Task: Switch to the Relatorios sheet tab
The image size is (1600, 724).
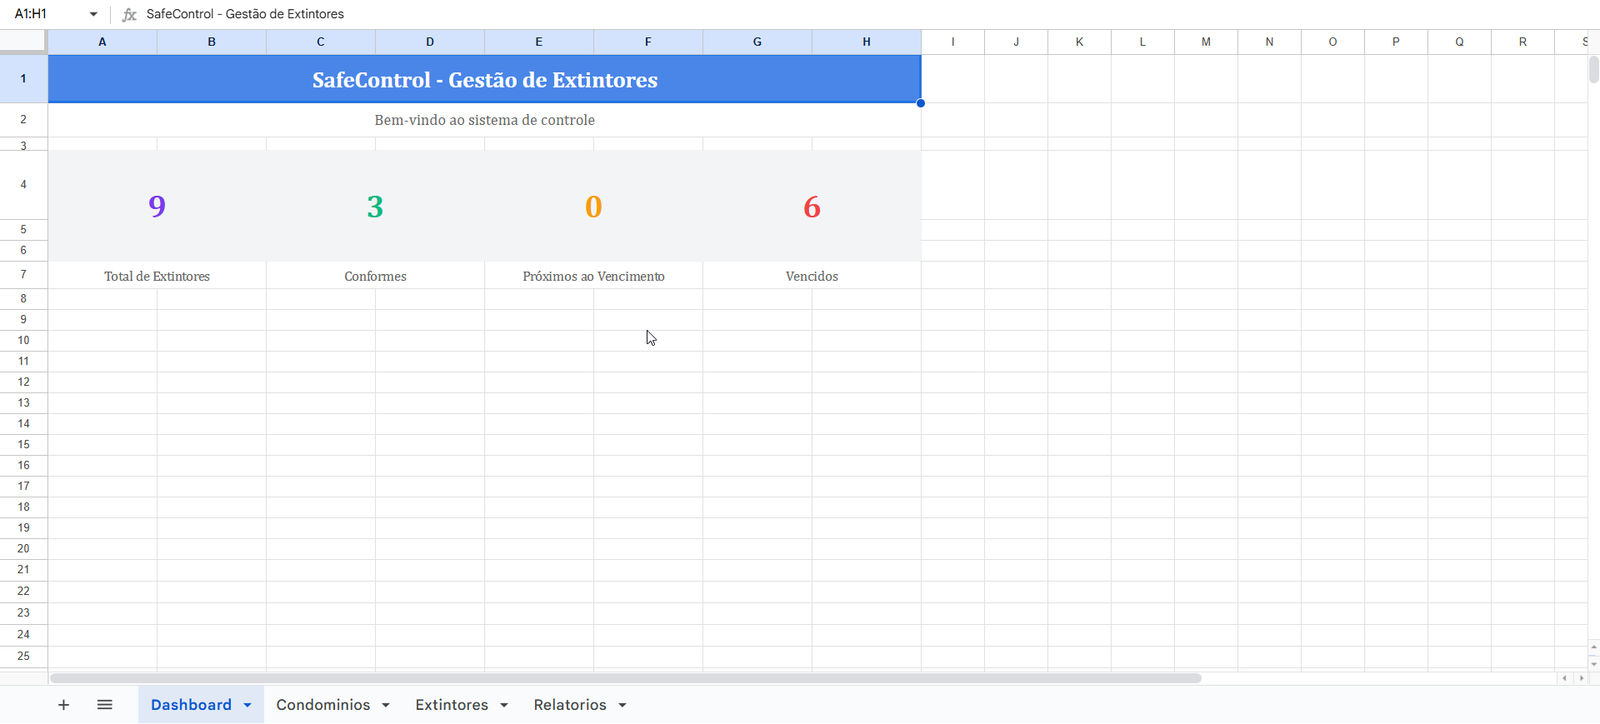Action: [569, 705]
